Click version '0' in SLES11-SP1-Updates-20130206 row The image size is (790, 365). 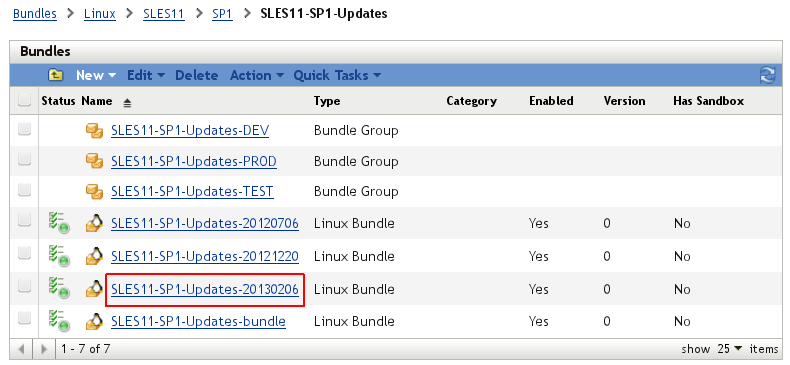pos(607,289)
